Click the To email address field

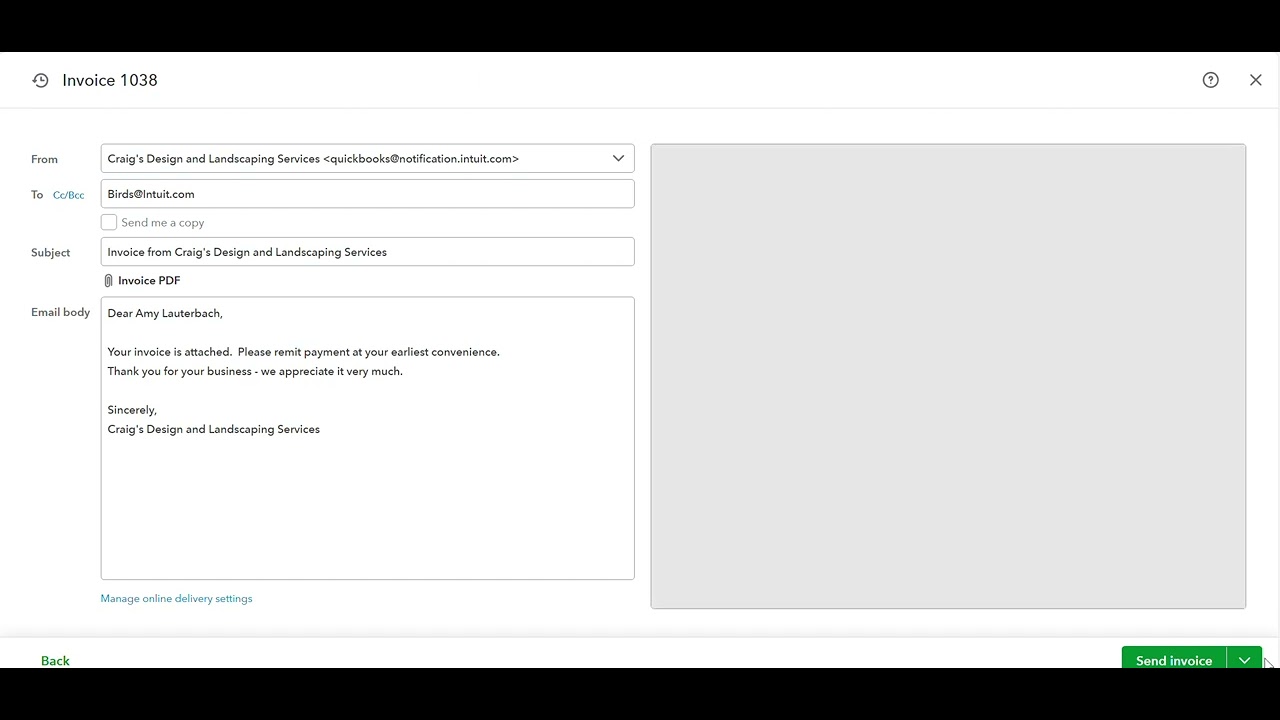click(367, 194)
